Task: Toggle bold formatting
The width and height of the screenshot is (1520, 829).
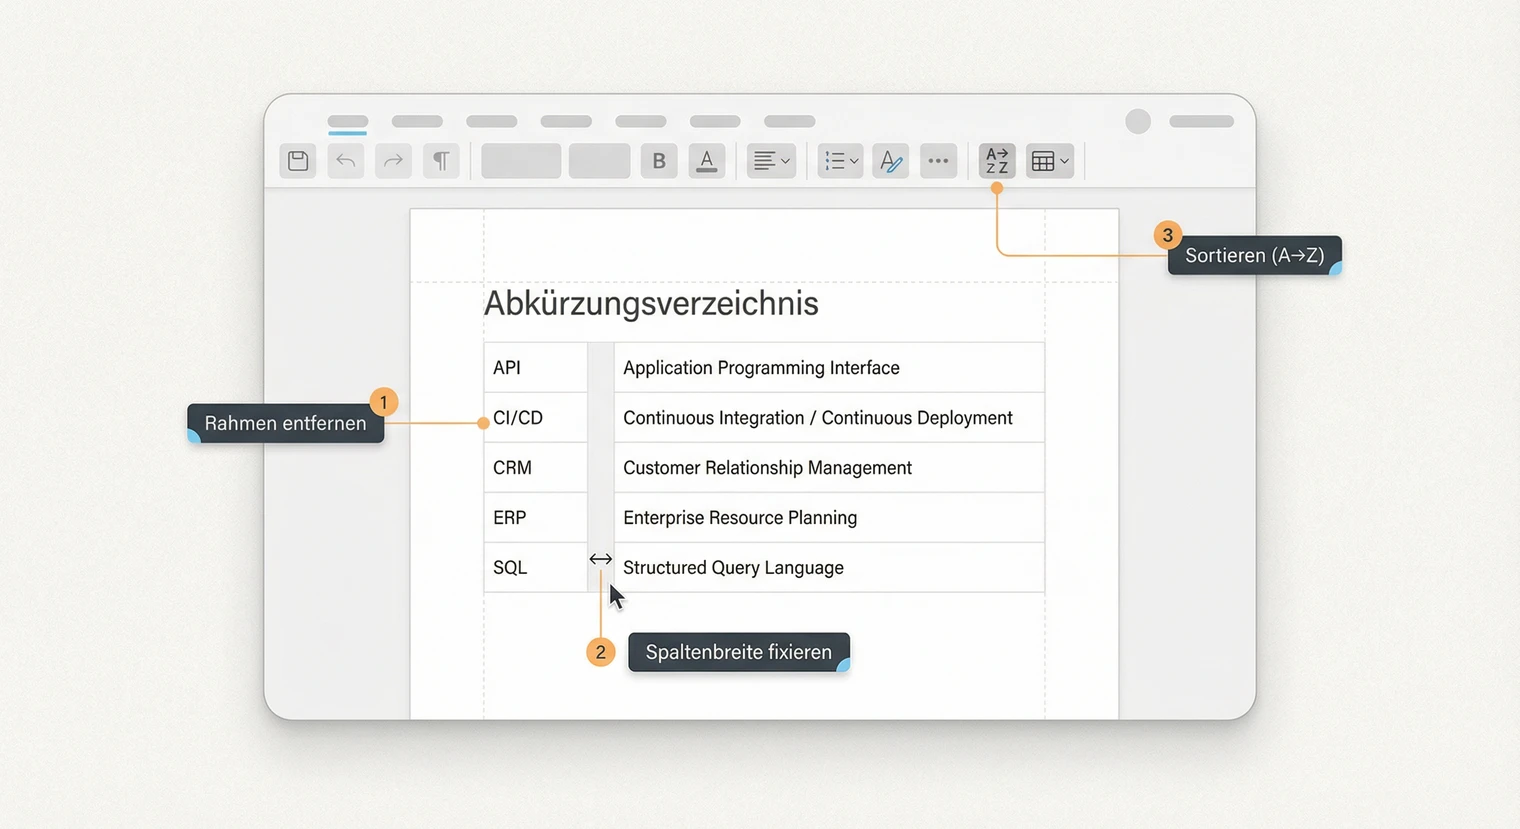Action: click(x=659, y=161)
